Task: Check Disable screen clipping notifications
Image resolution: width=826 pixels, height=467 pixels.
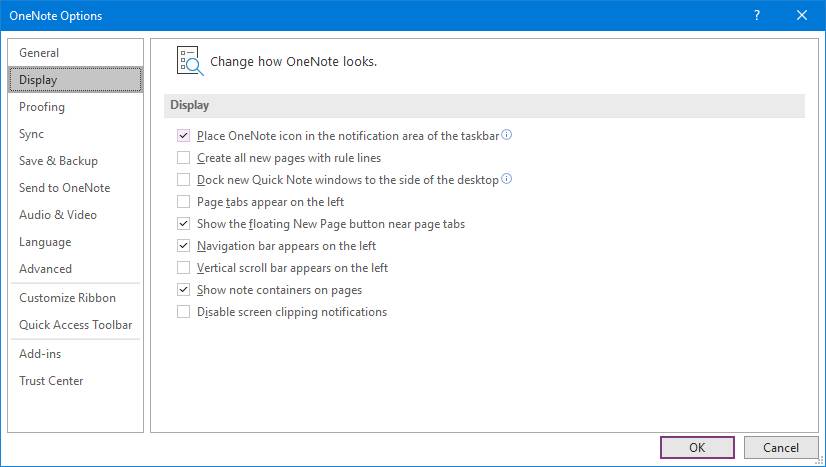Action: [183, 312]
